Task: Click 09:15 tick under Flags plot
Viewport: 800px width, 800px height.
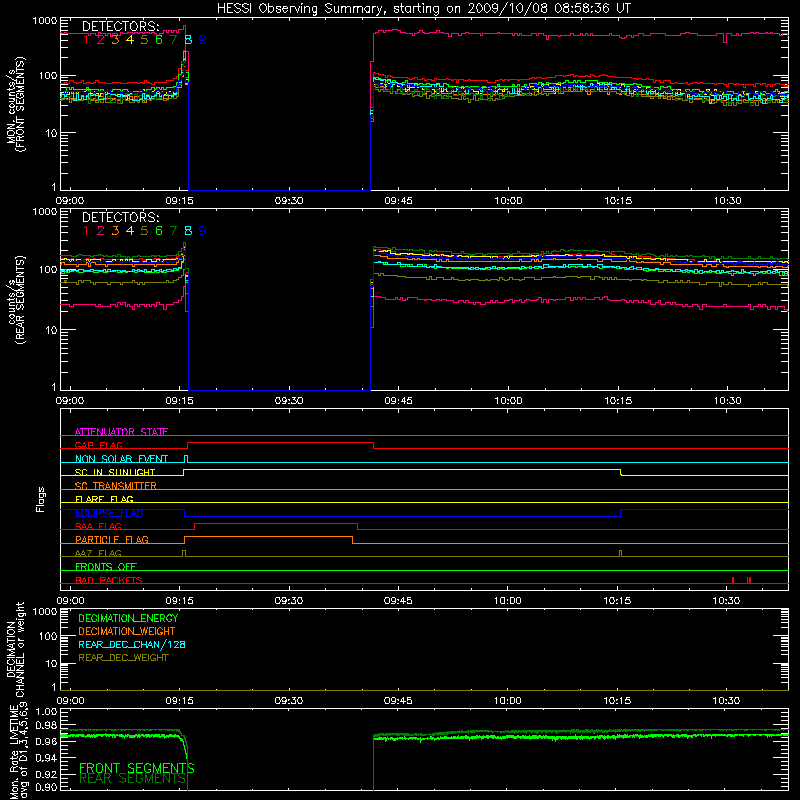Action: coord(180,601)
